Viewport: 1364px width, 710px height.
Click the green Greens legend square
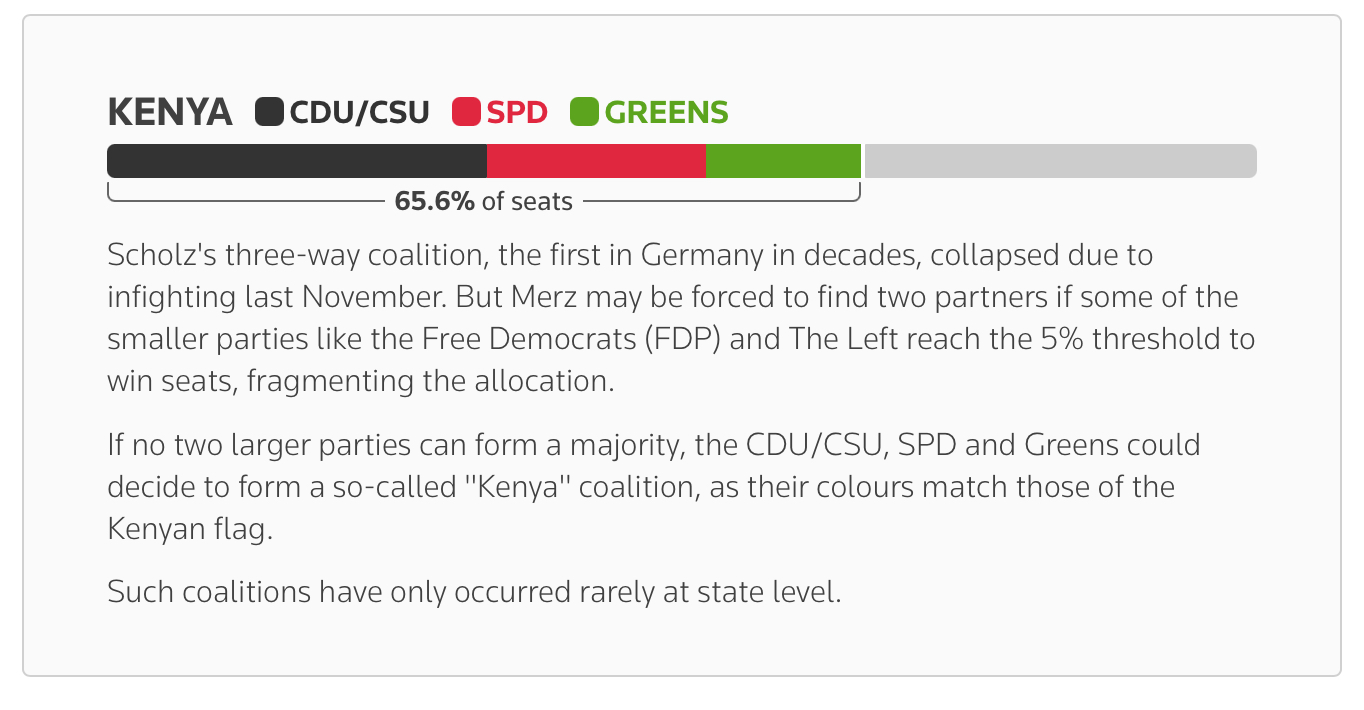(584, 112)
